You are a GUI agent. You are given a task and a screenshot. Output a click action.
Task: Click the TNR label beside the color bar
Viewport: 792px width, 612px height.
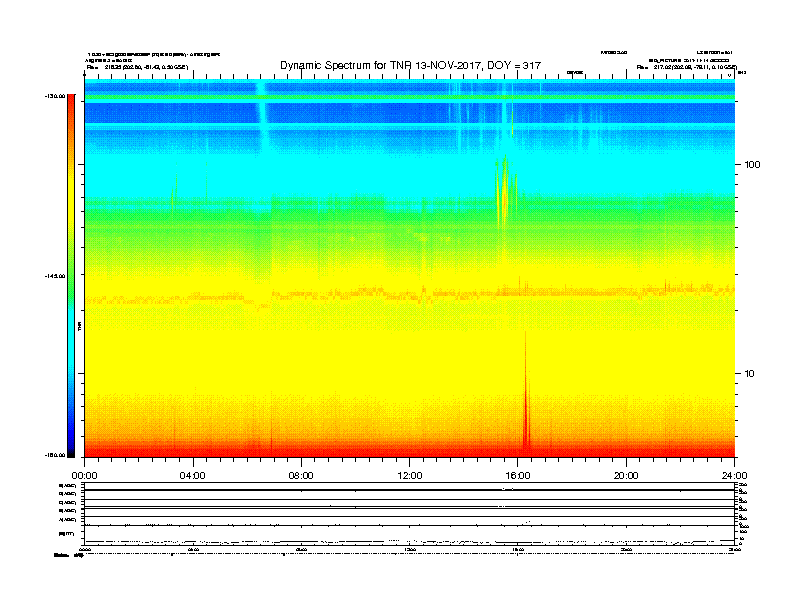[80, 327]
